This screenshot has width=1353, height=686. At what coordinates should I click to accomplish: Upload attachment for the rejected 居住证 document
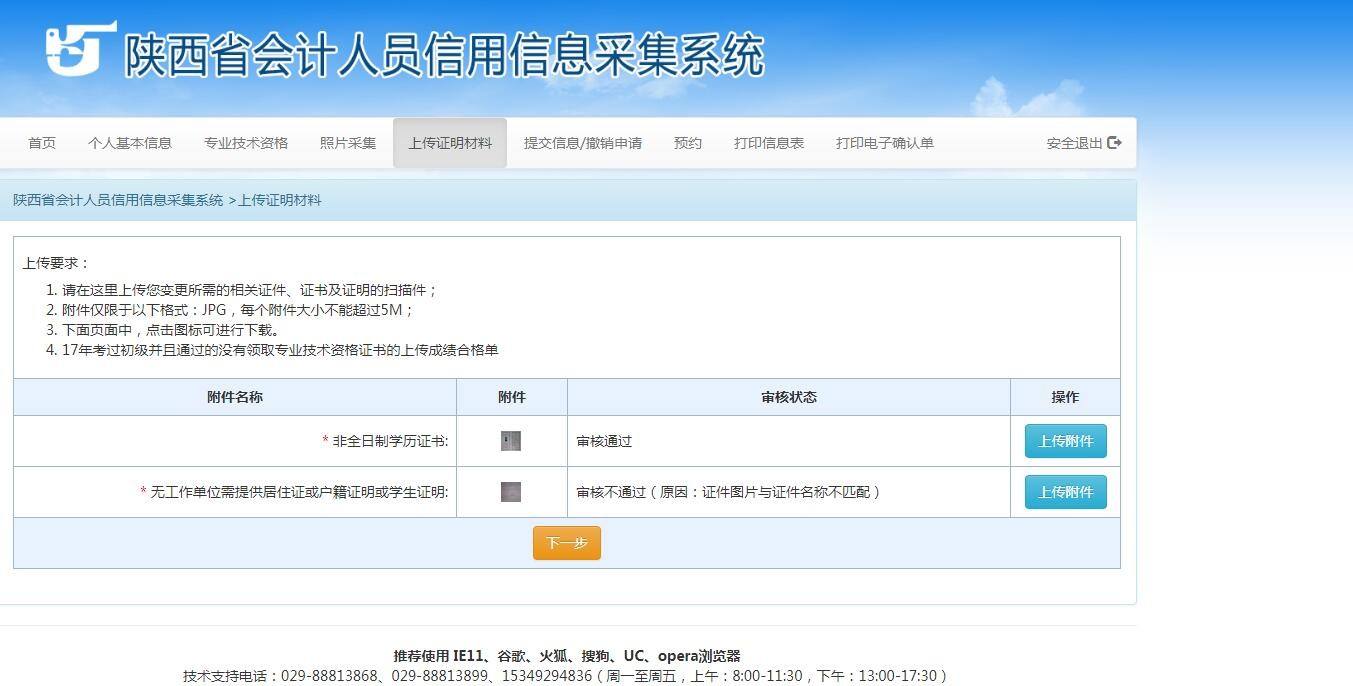pos(1065,491)
